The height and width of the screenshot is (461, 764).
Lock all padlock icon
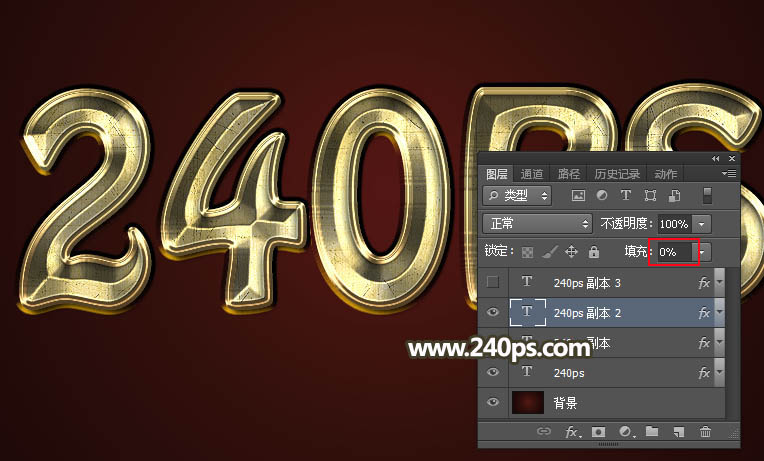(593, 251)
